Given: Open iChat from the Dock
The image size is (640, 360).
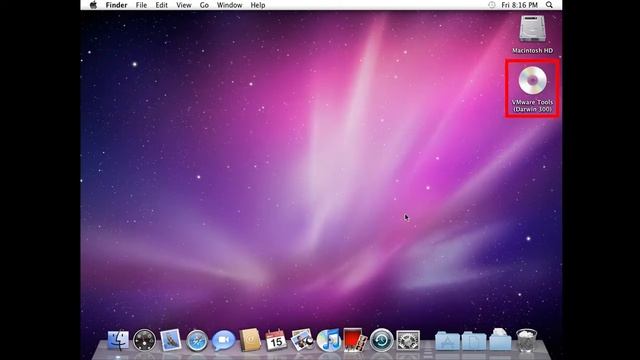Looking at the screenshot, I should [223, 340].
